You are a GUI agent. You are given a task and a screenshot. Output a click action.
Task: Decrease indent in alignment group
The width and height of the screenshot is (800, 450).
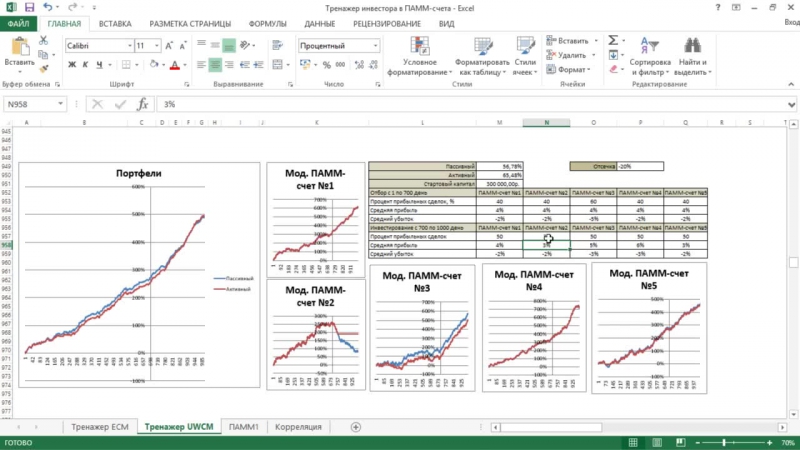point(245,65)
